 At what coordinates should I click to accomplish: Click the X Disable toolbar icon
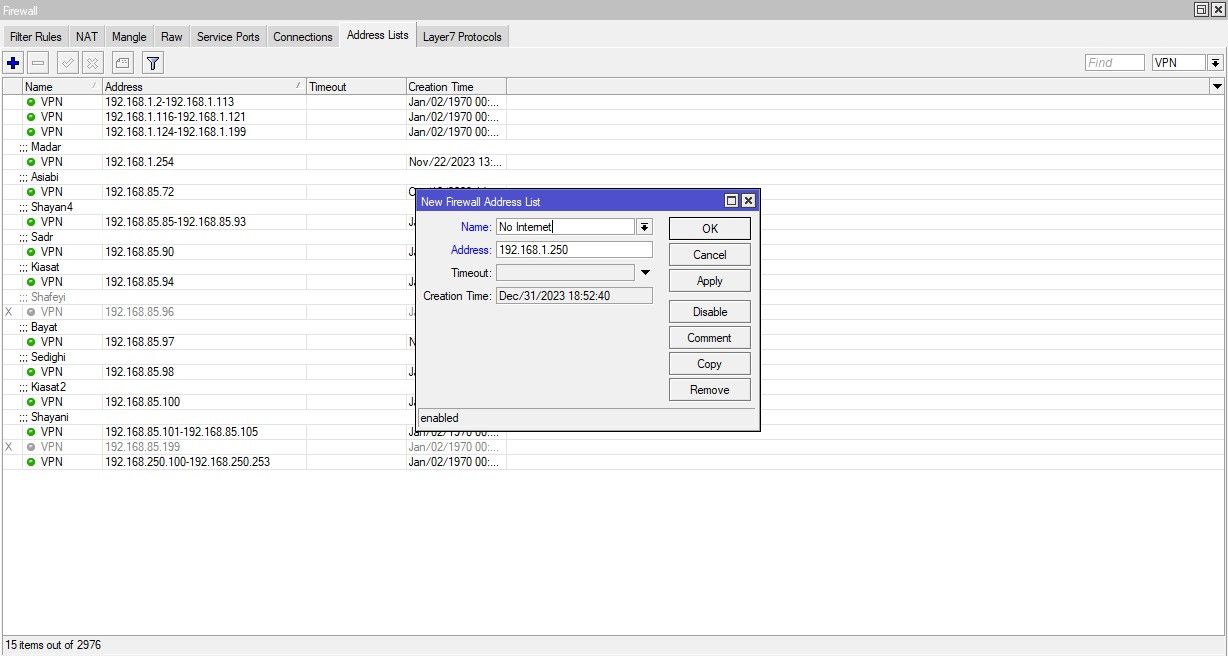(x=93, y=63)
